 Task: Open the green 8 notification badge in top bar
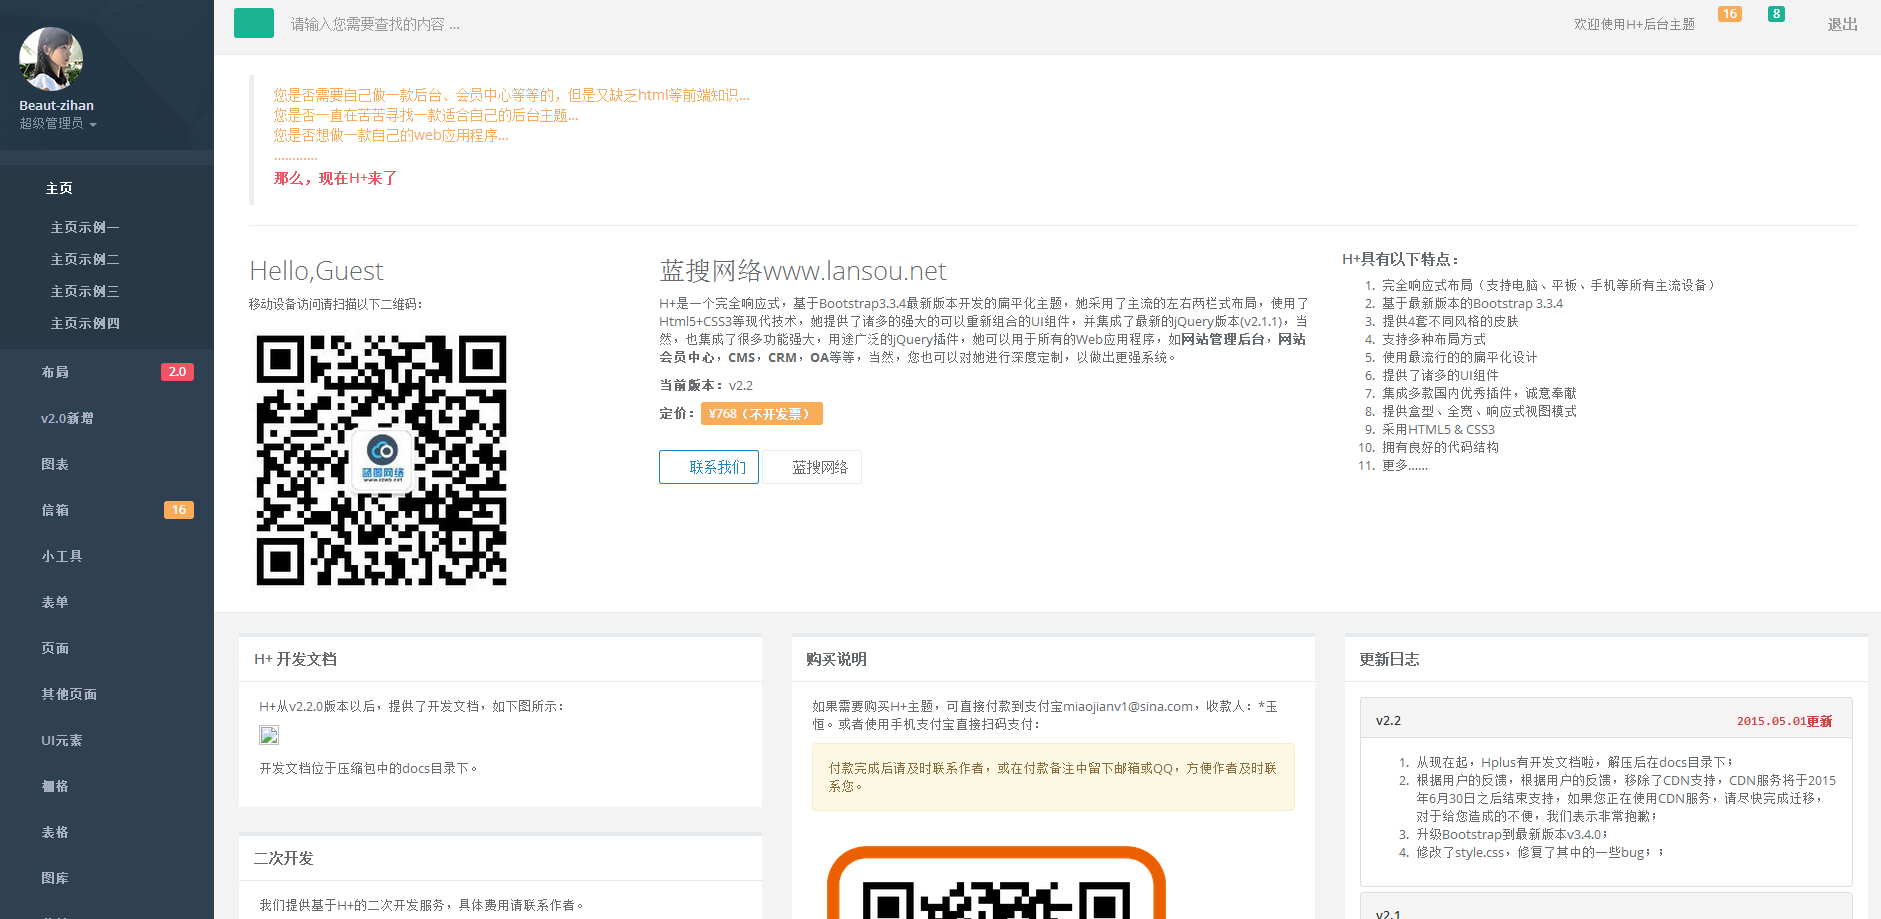[1776, 14]
